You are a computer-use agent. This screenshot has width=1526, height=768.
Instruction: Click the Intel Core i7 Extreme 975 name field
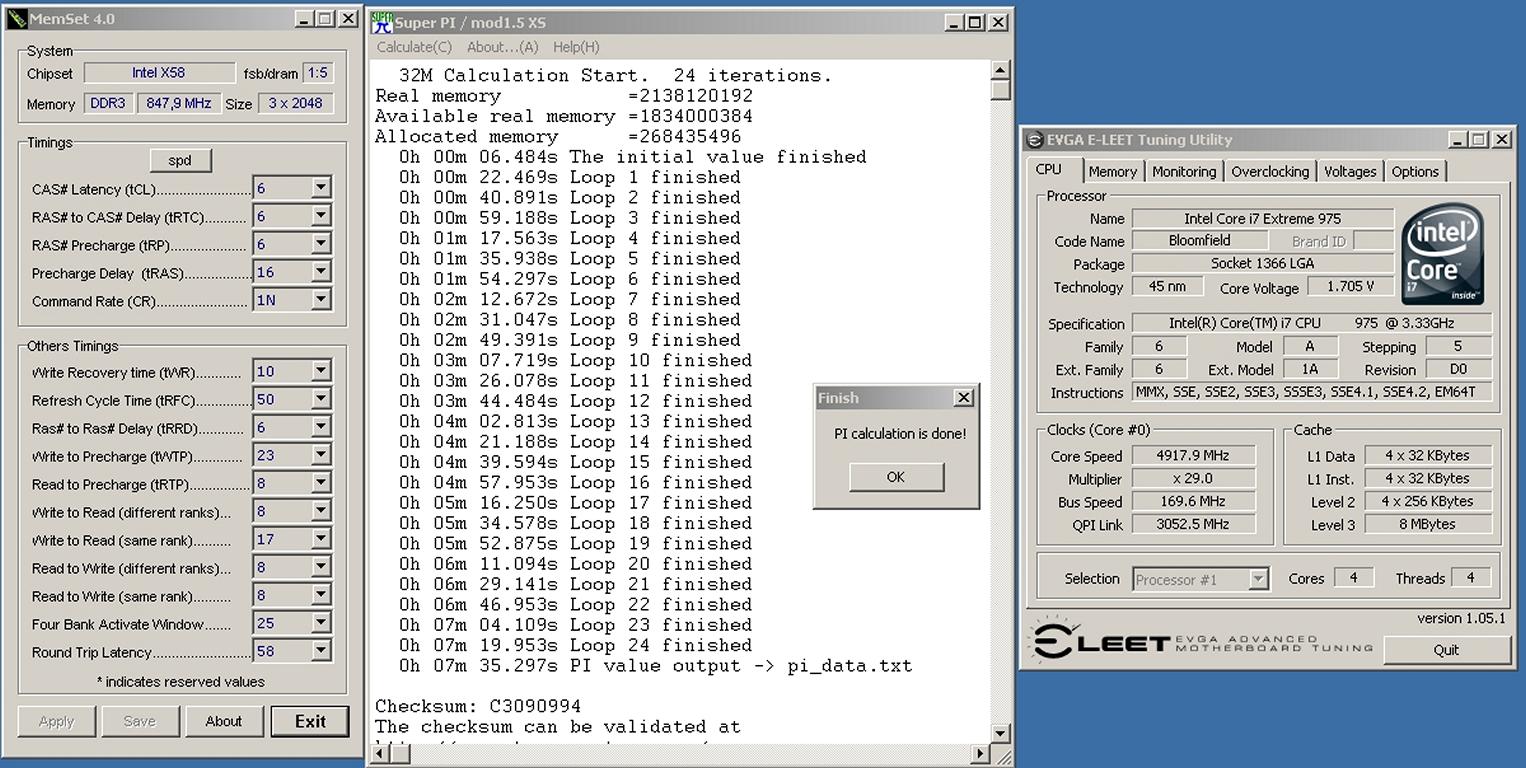(1263, 219)
